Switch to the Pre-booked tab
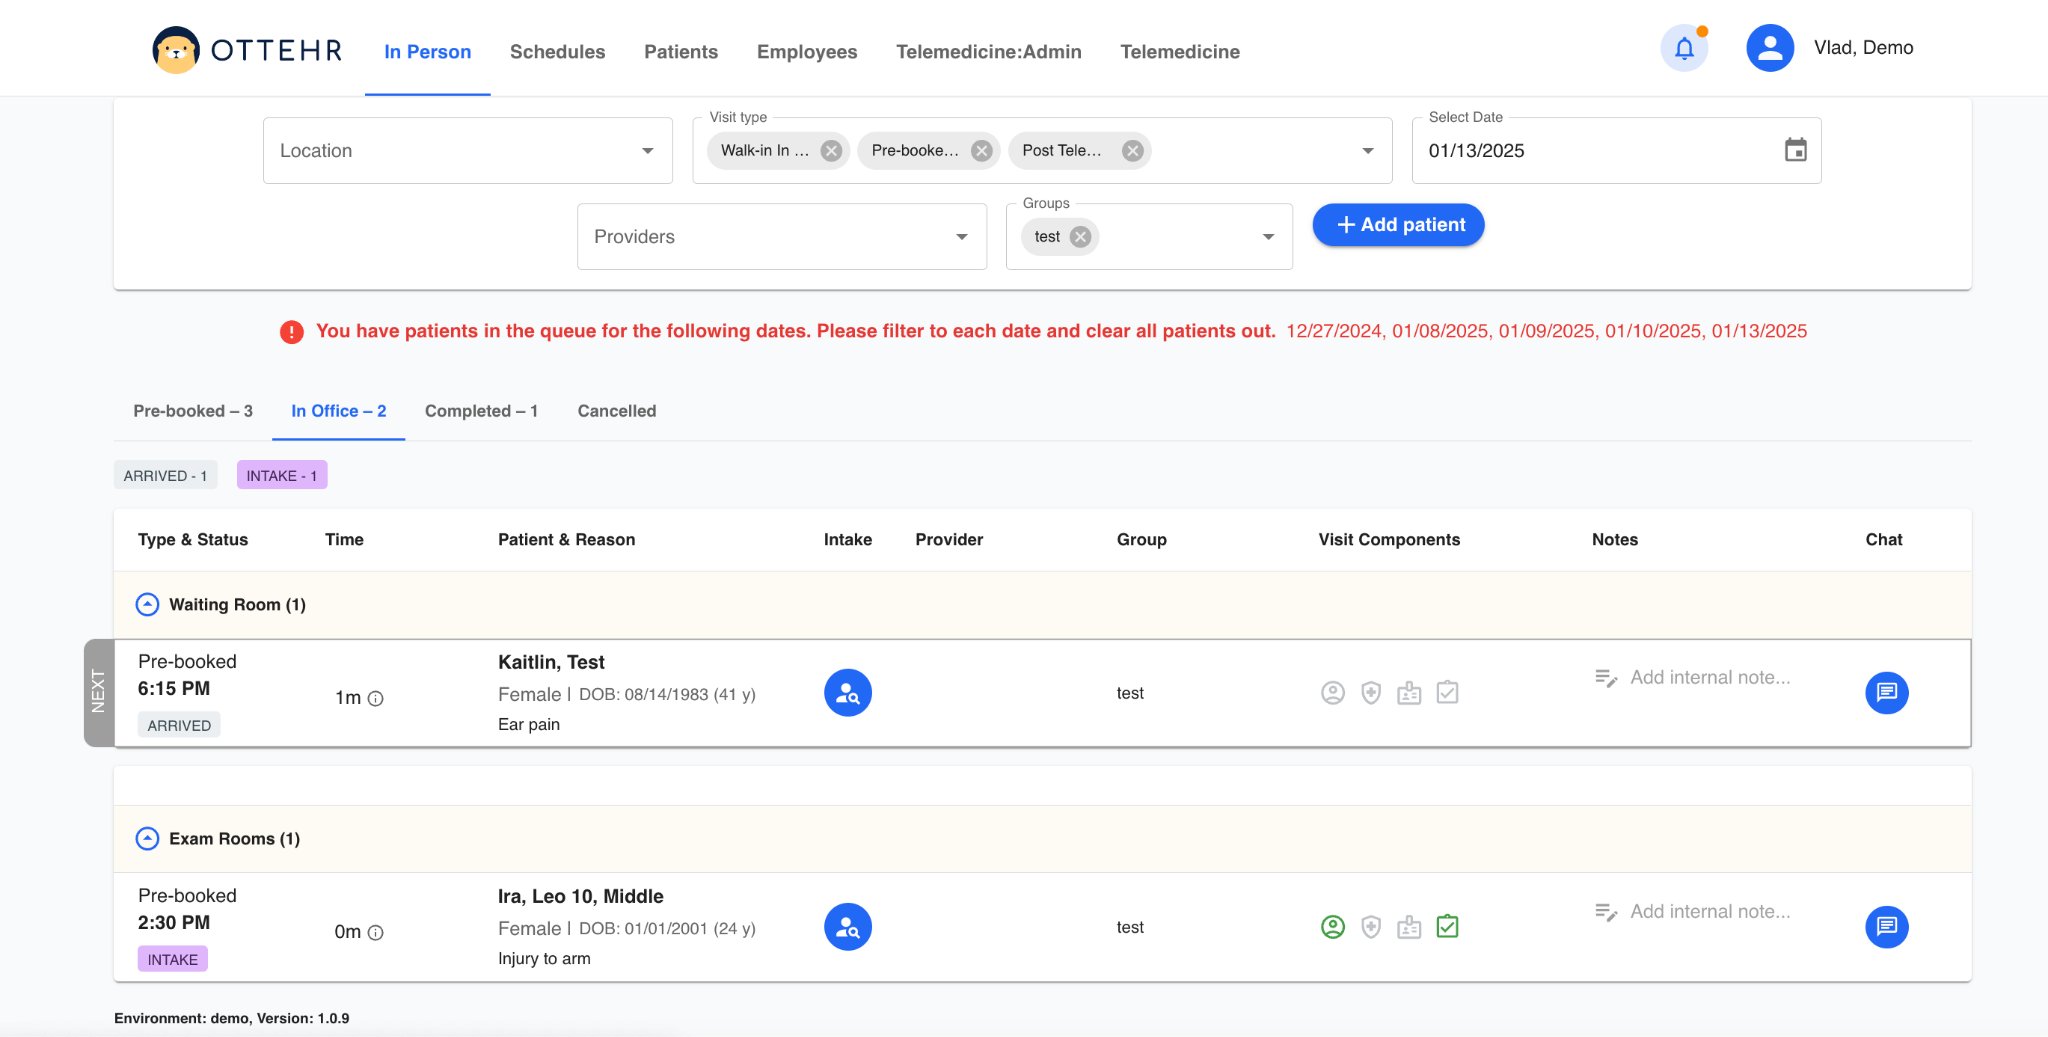The height and width of the screenshot is (1037, 2048). point(193,411)
